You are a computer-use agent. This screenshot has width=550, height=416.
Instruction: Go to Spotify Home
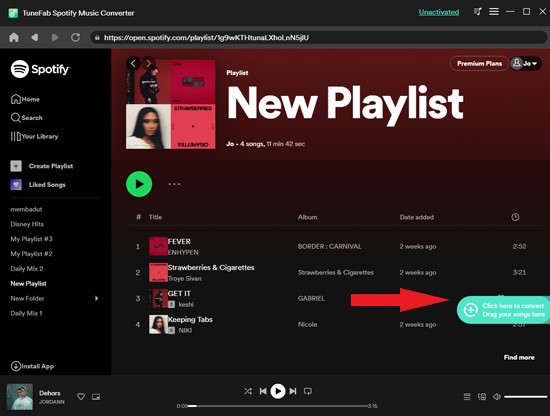pyautogui.click(x=25, y=99)
